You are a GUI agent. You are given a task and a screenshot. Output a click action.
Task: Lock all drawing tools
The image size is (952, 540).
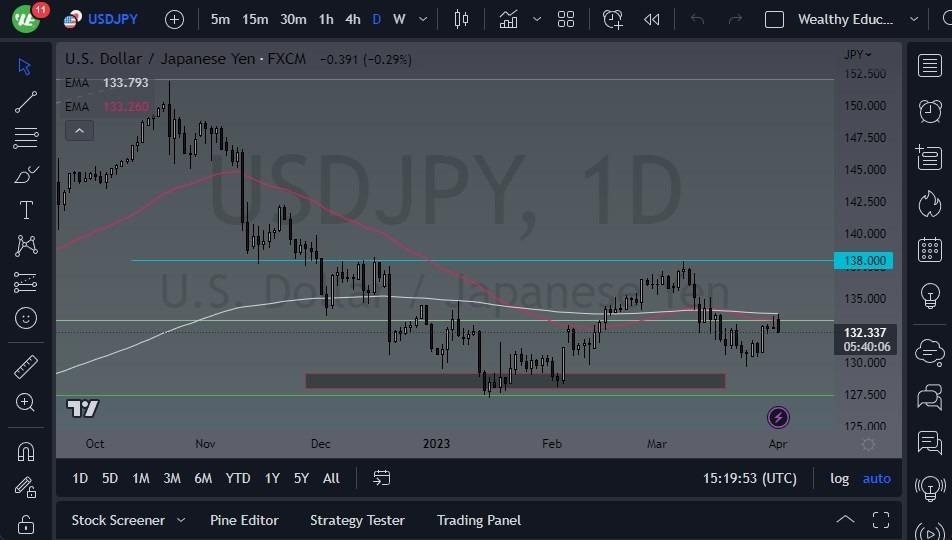(x=26, y=523)
